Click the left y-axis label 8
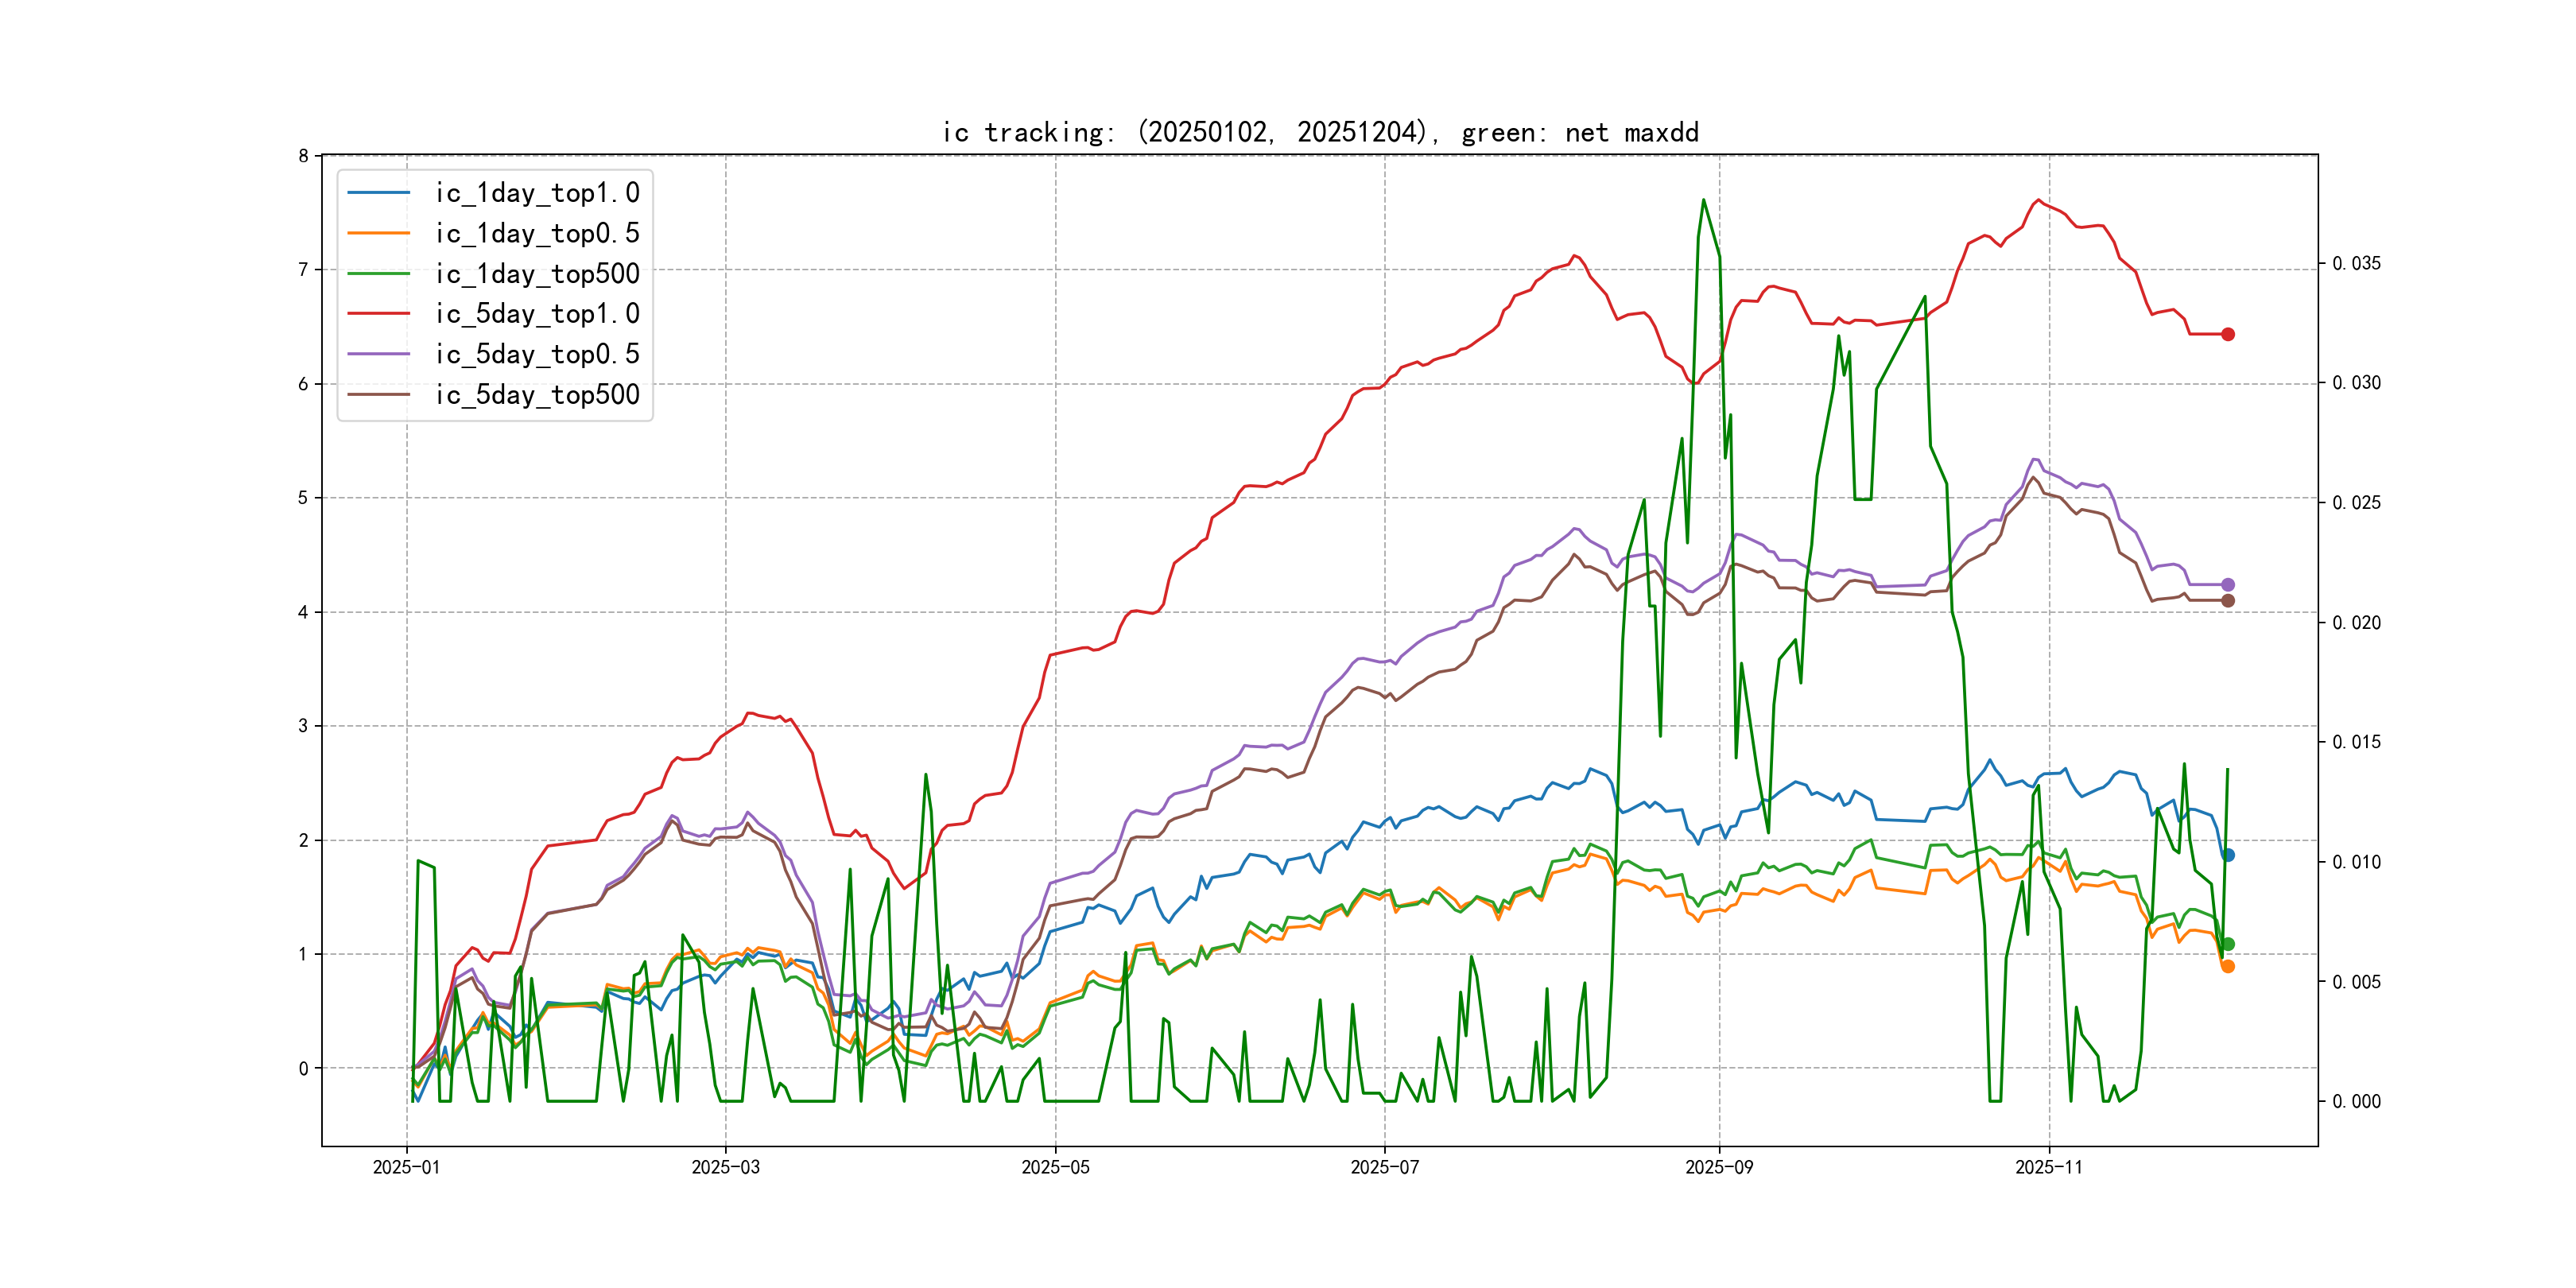This screenshot has width=2576, height=1288. 303,156
